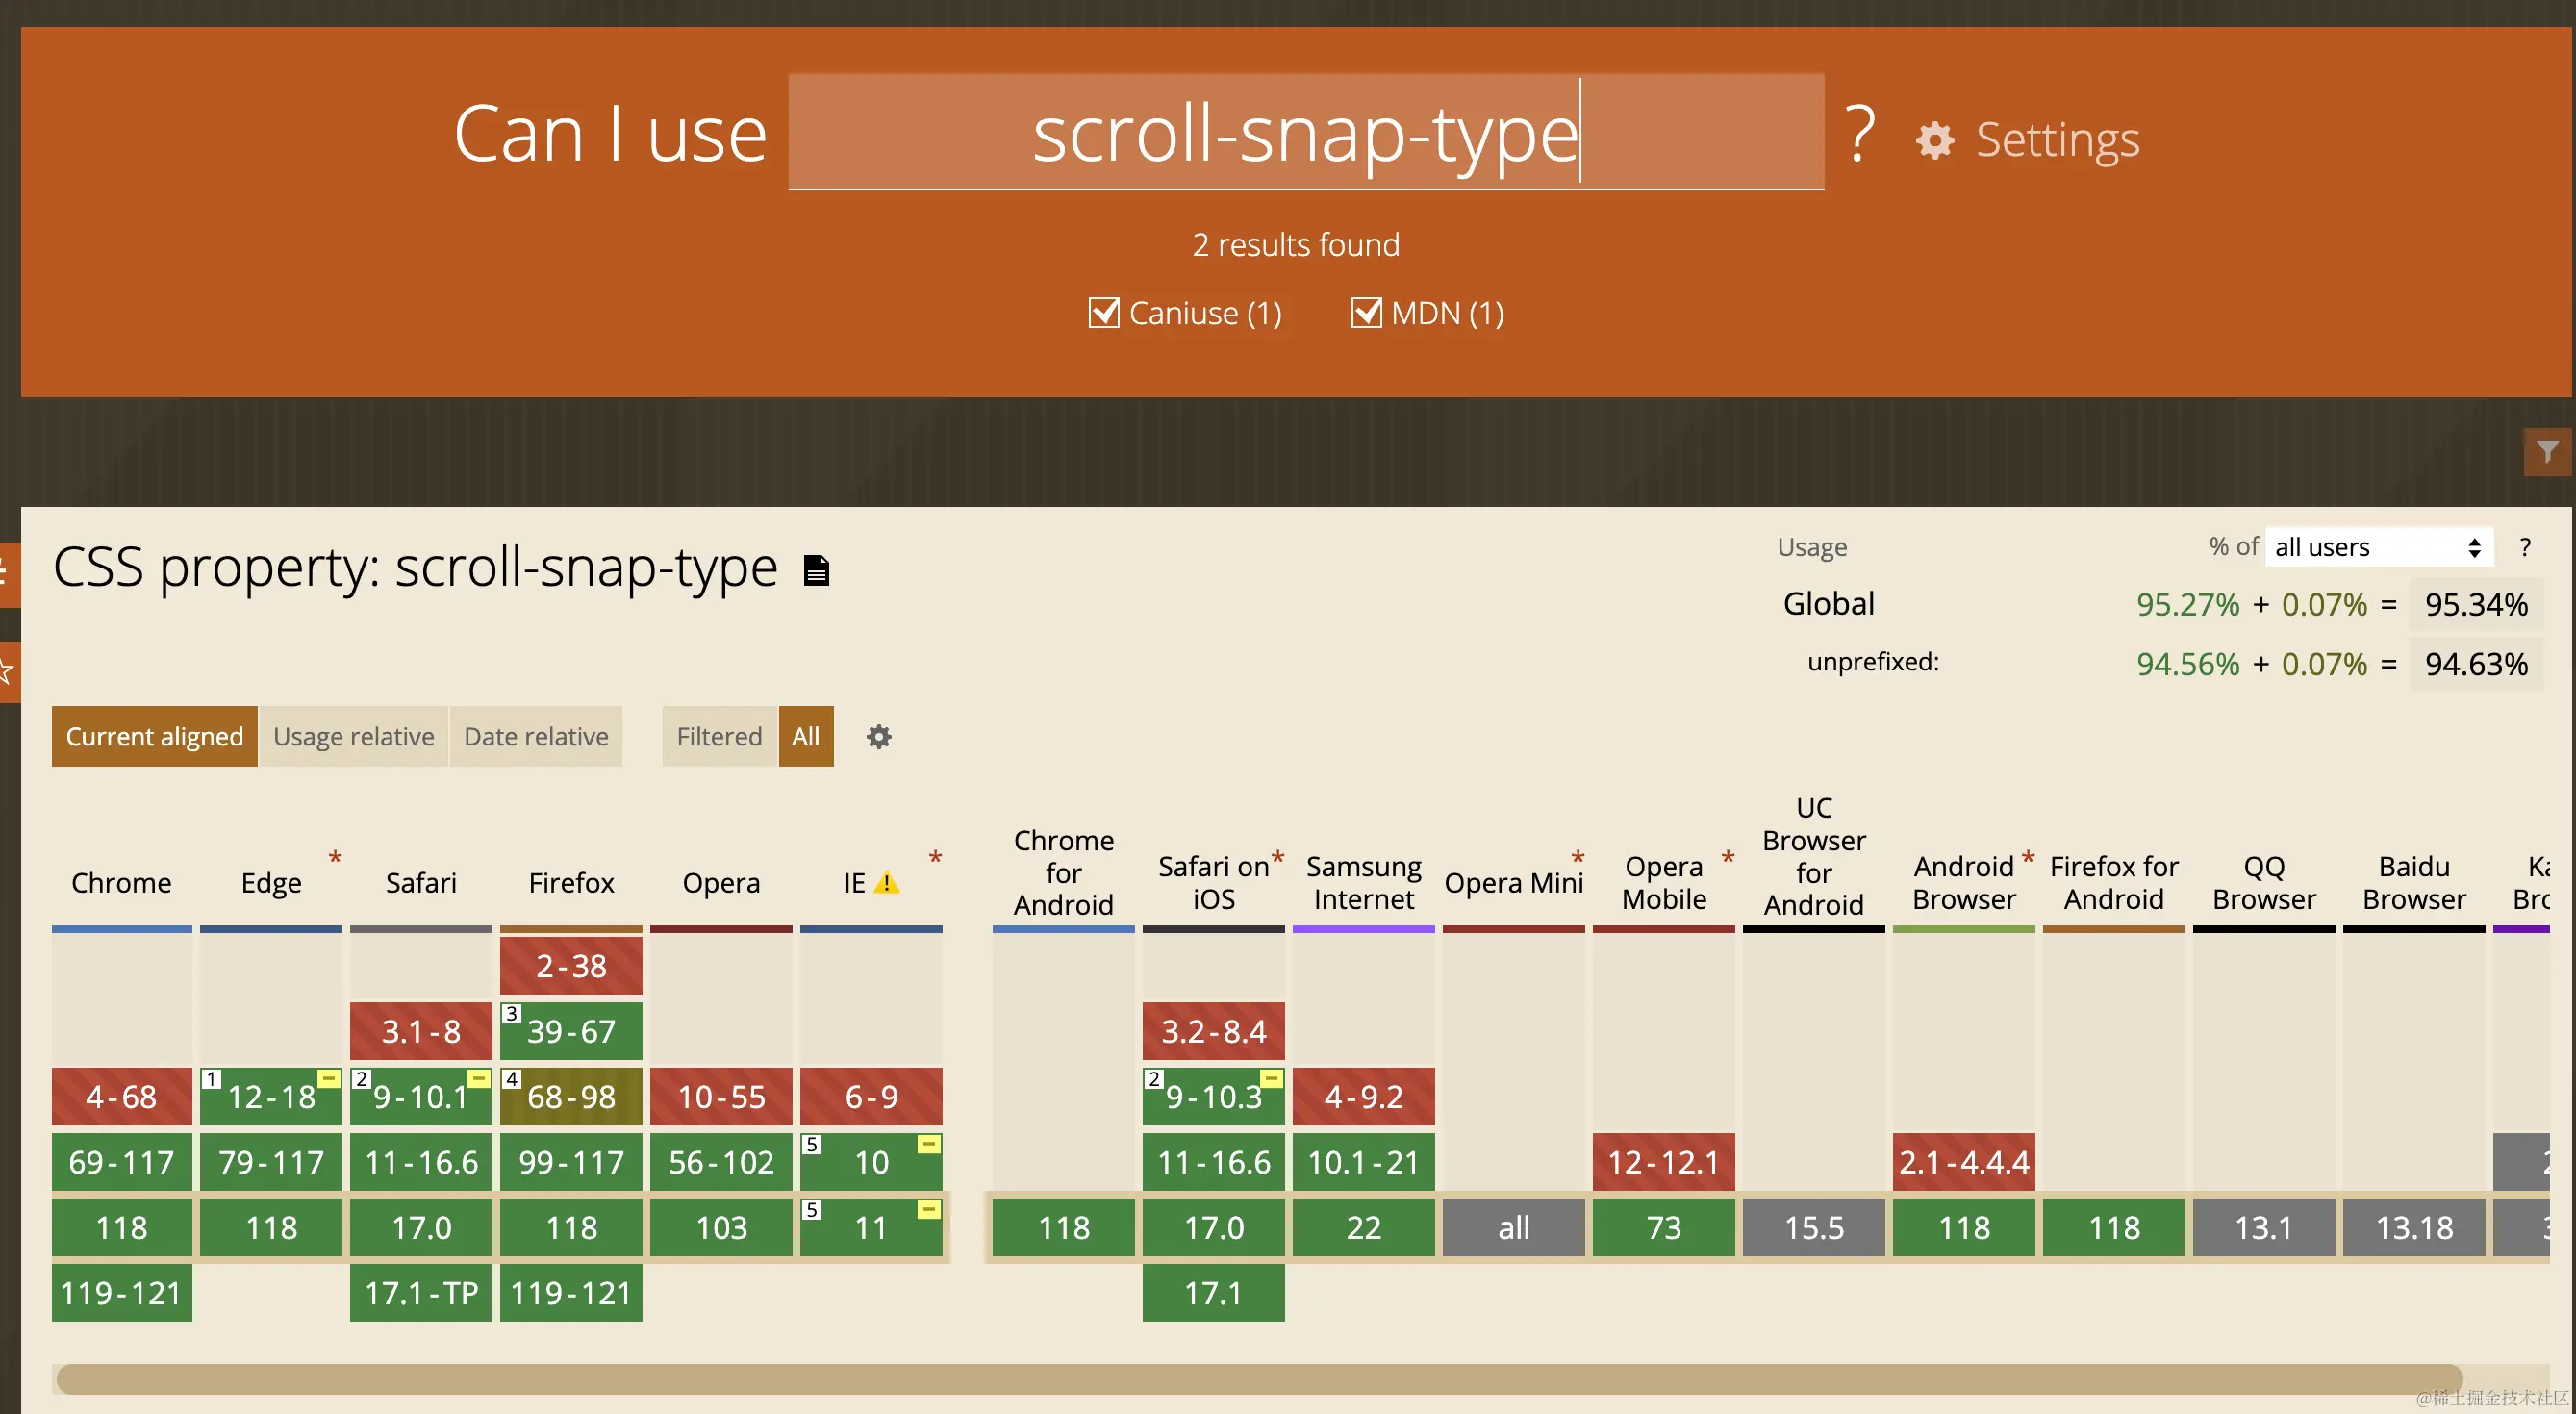Click the Chrome browser column header

click(x=122, y=883)
